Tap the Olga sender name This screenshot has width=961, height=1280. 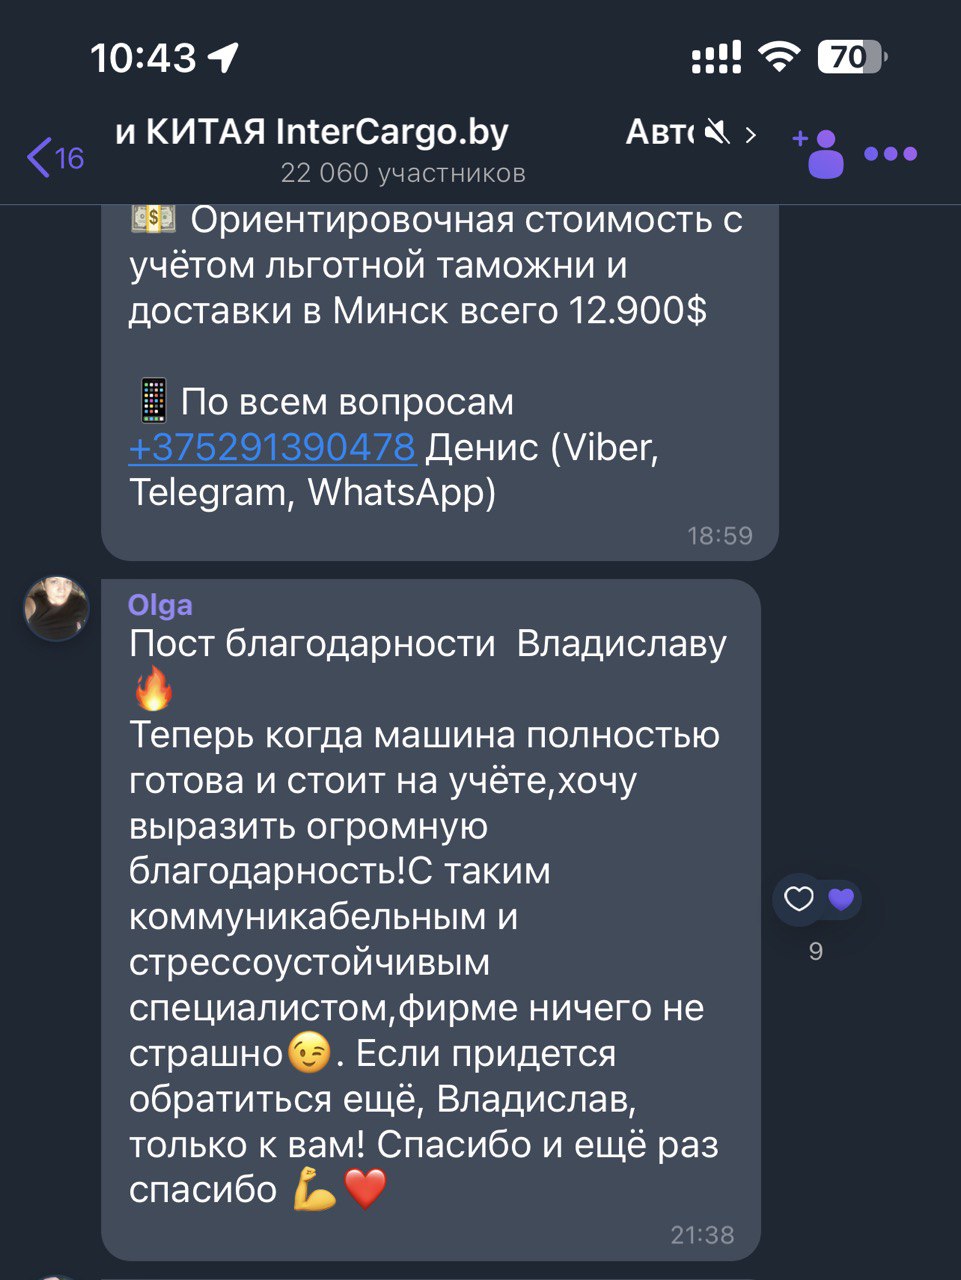coord(160,605)
